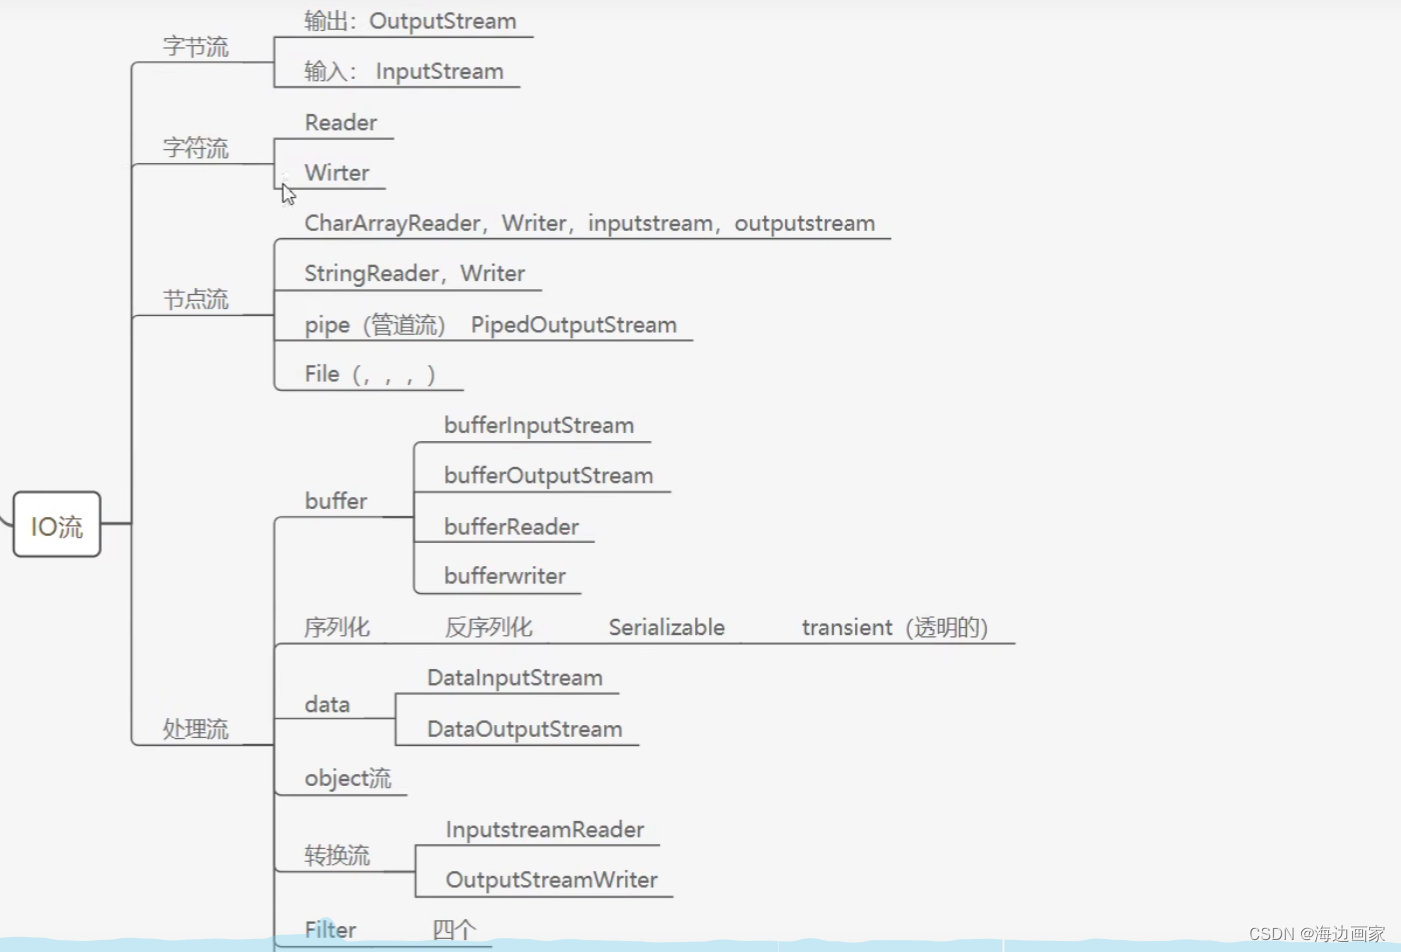Screen dimensions: 1401x952
Task: Select the Reader node
Action: pyautogui.click(x=341, y=123)
